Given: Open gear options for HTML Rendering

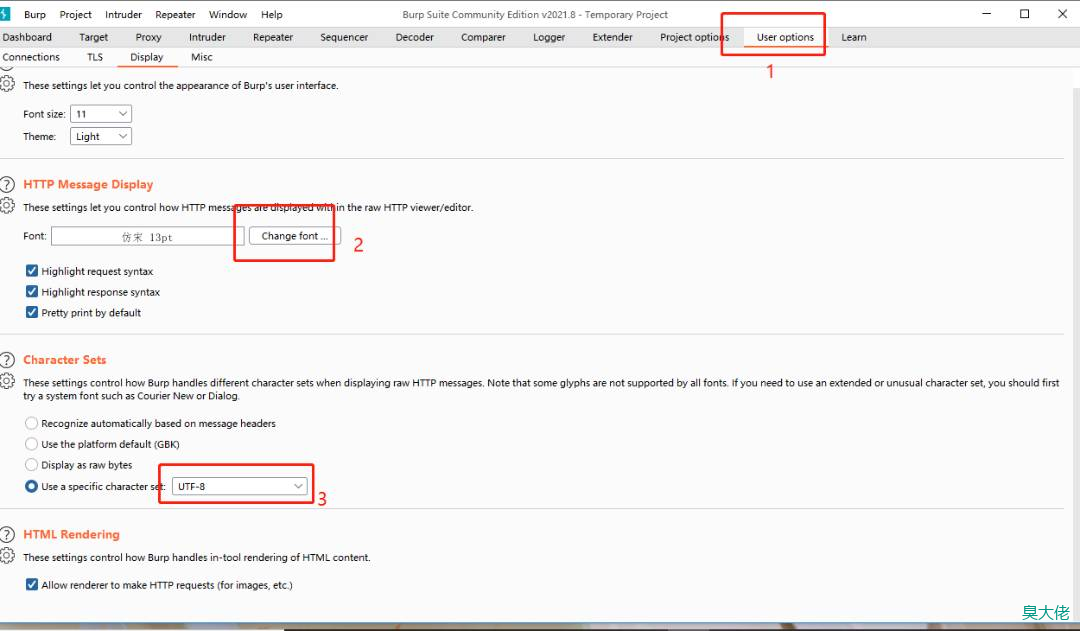Looking at the screenshot, I should 7,555.
